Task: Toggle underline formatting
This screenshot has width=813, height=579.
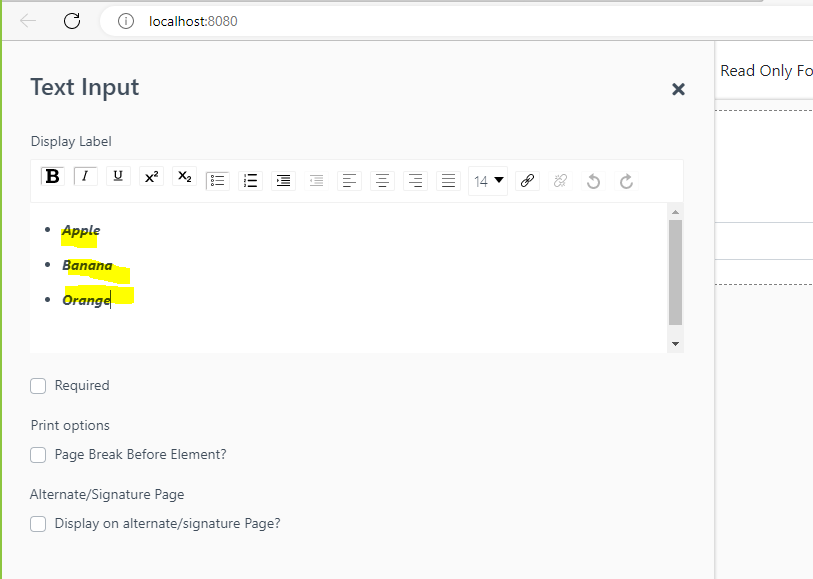Action: click(118, 176)
